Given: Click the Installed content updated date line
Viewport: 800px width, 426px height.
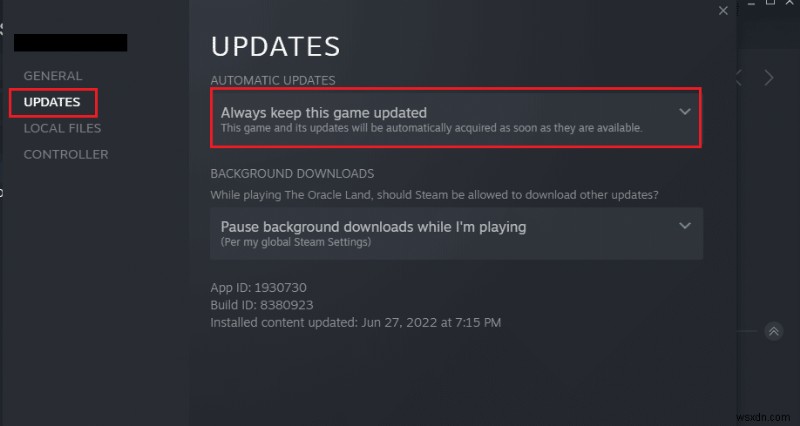Looking at the screenshot, I should point(356,322).
